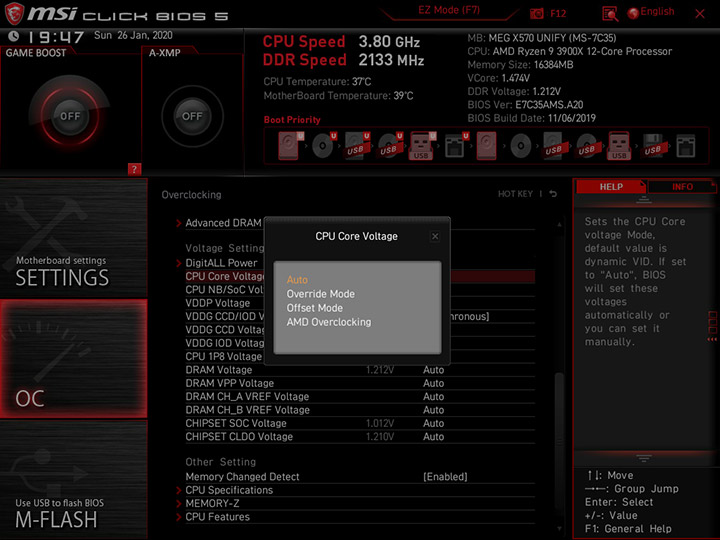Open the SETTINGS motherboard section
The height and width of the screenshot is (540, 720).
[73, 238]
